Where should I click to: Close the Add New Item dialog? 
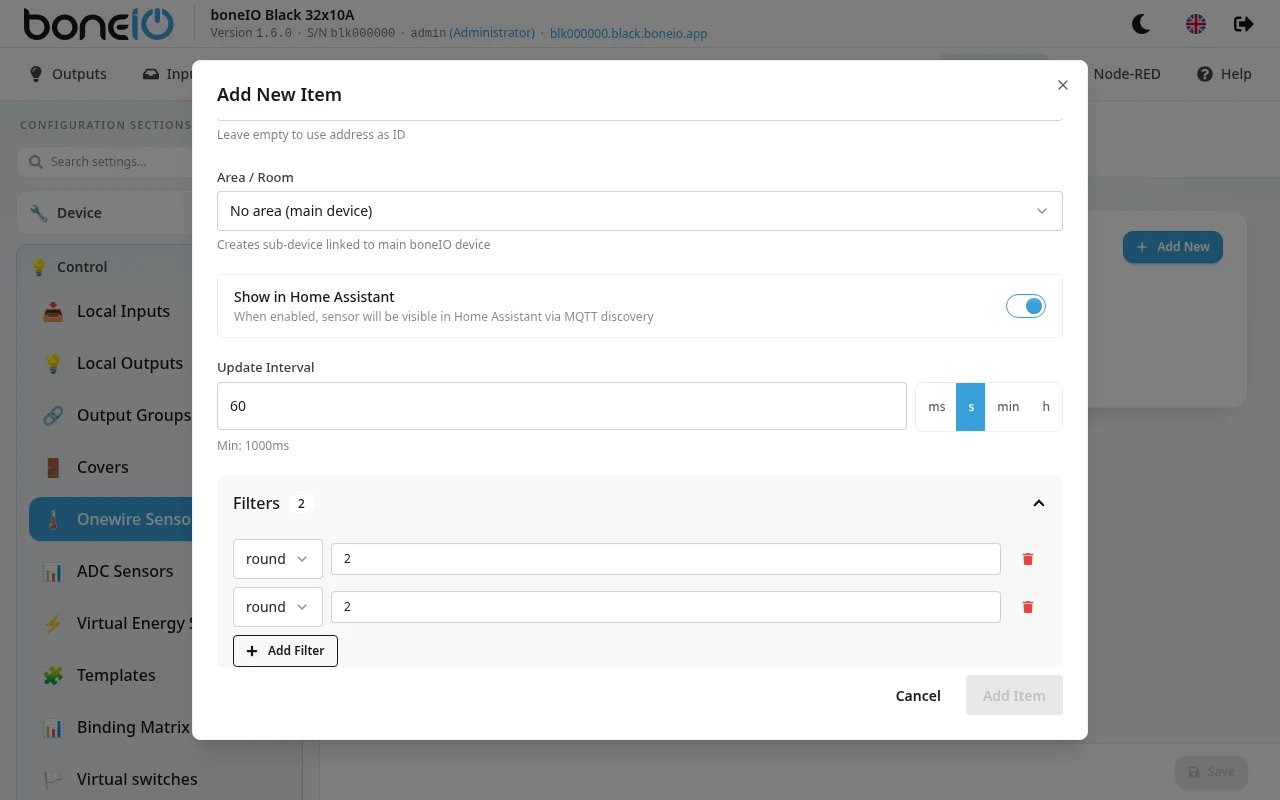[1063, 85]
